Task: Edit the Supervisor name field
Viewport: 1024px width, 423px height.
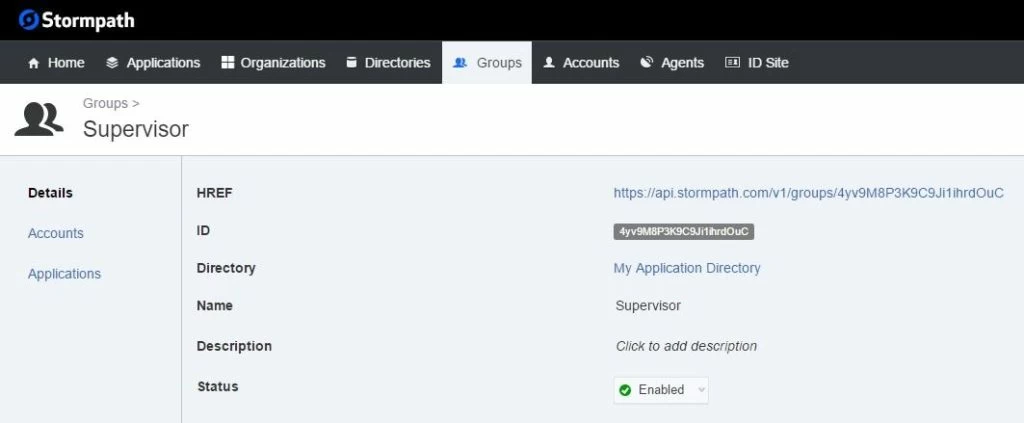Action: (x=648, y=306)
